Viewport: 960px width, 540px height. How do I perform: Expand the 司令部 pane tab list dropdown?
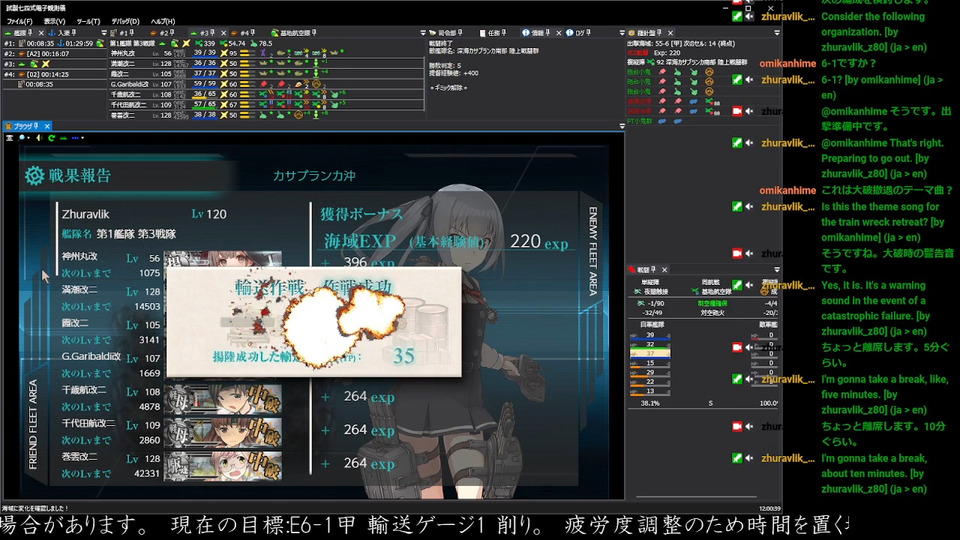coord(622,33)
